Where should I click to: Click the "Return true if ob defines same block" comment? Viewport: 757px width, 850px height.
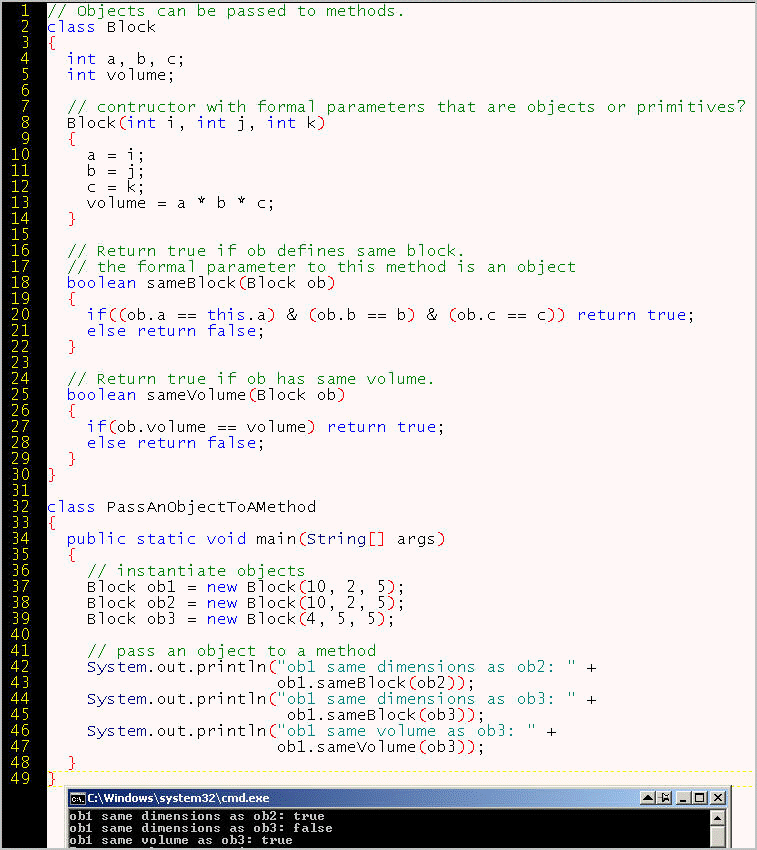click(x=266, y=250)
